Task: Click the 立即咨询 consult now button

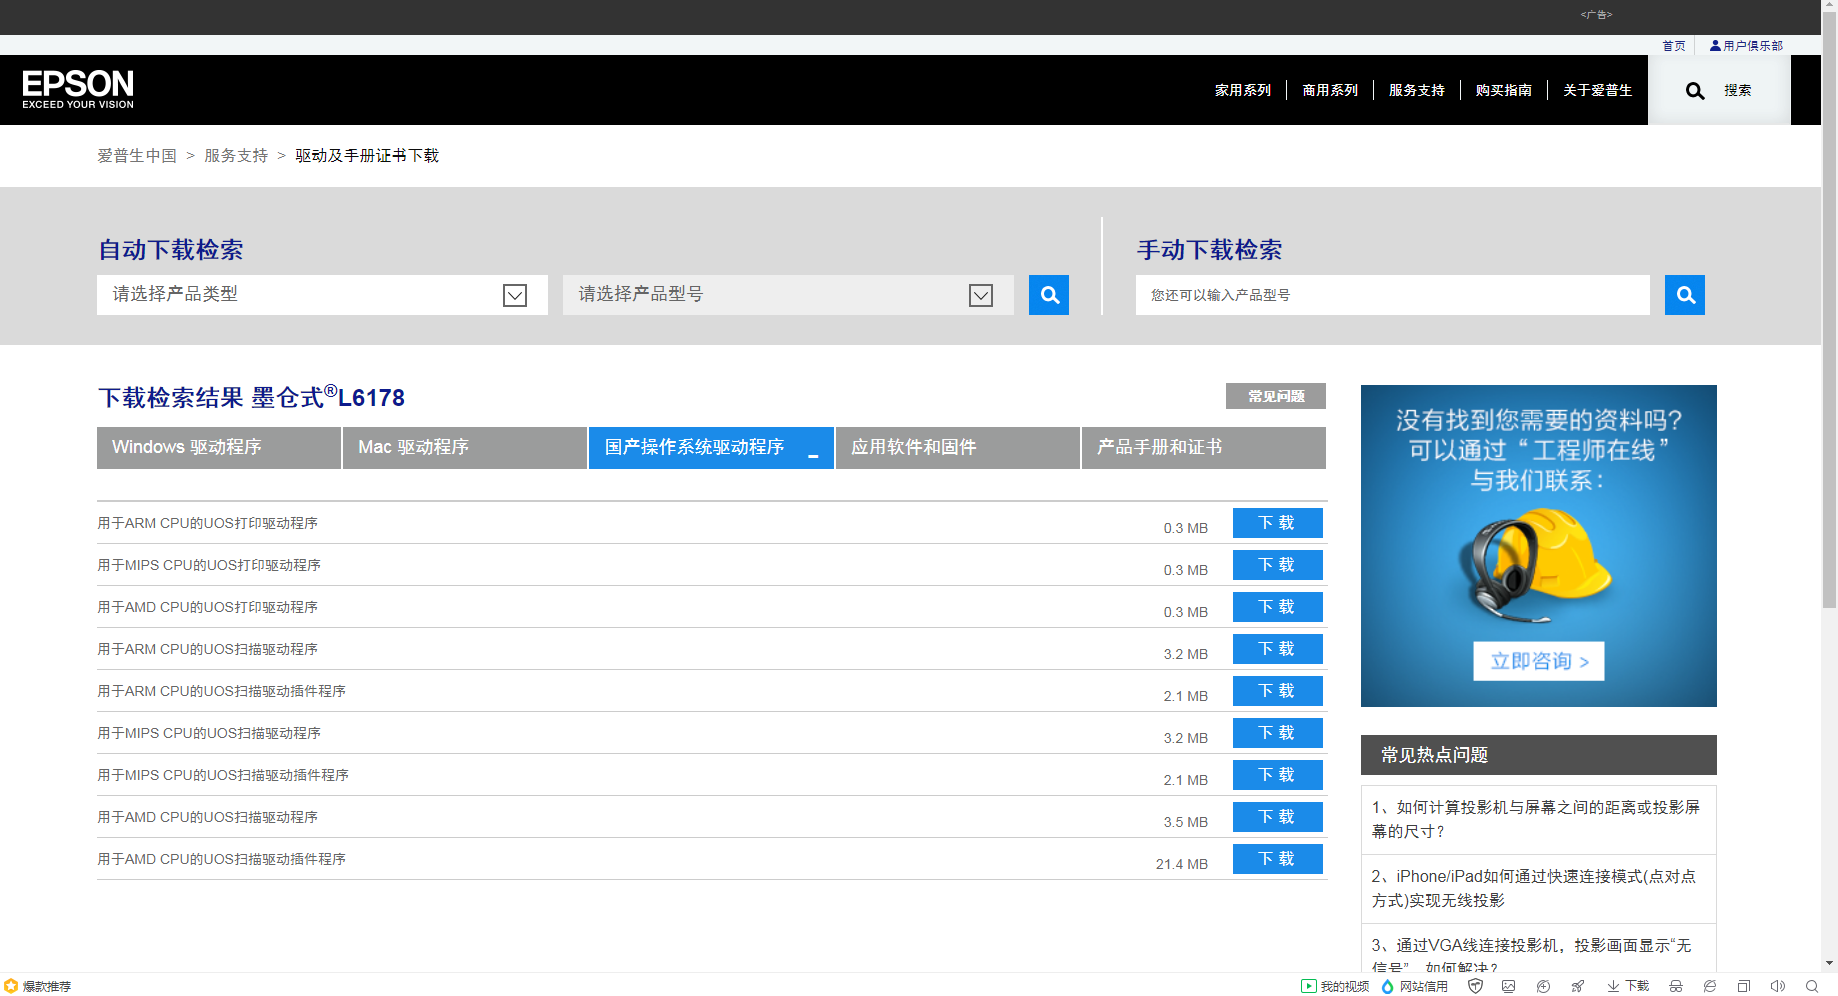Action: (1539, 661)
